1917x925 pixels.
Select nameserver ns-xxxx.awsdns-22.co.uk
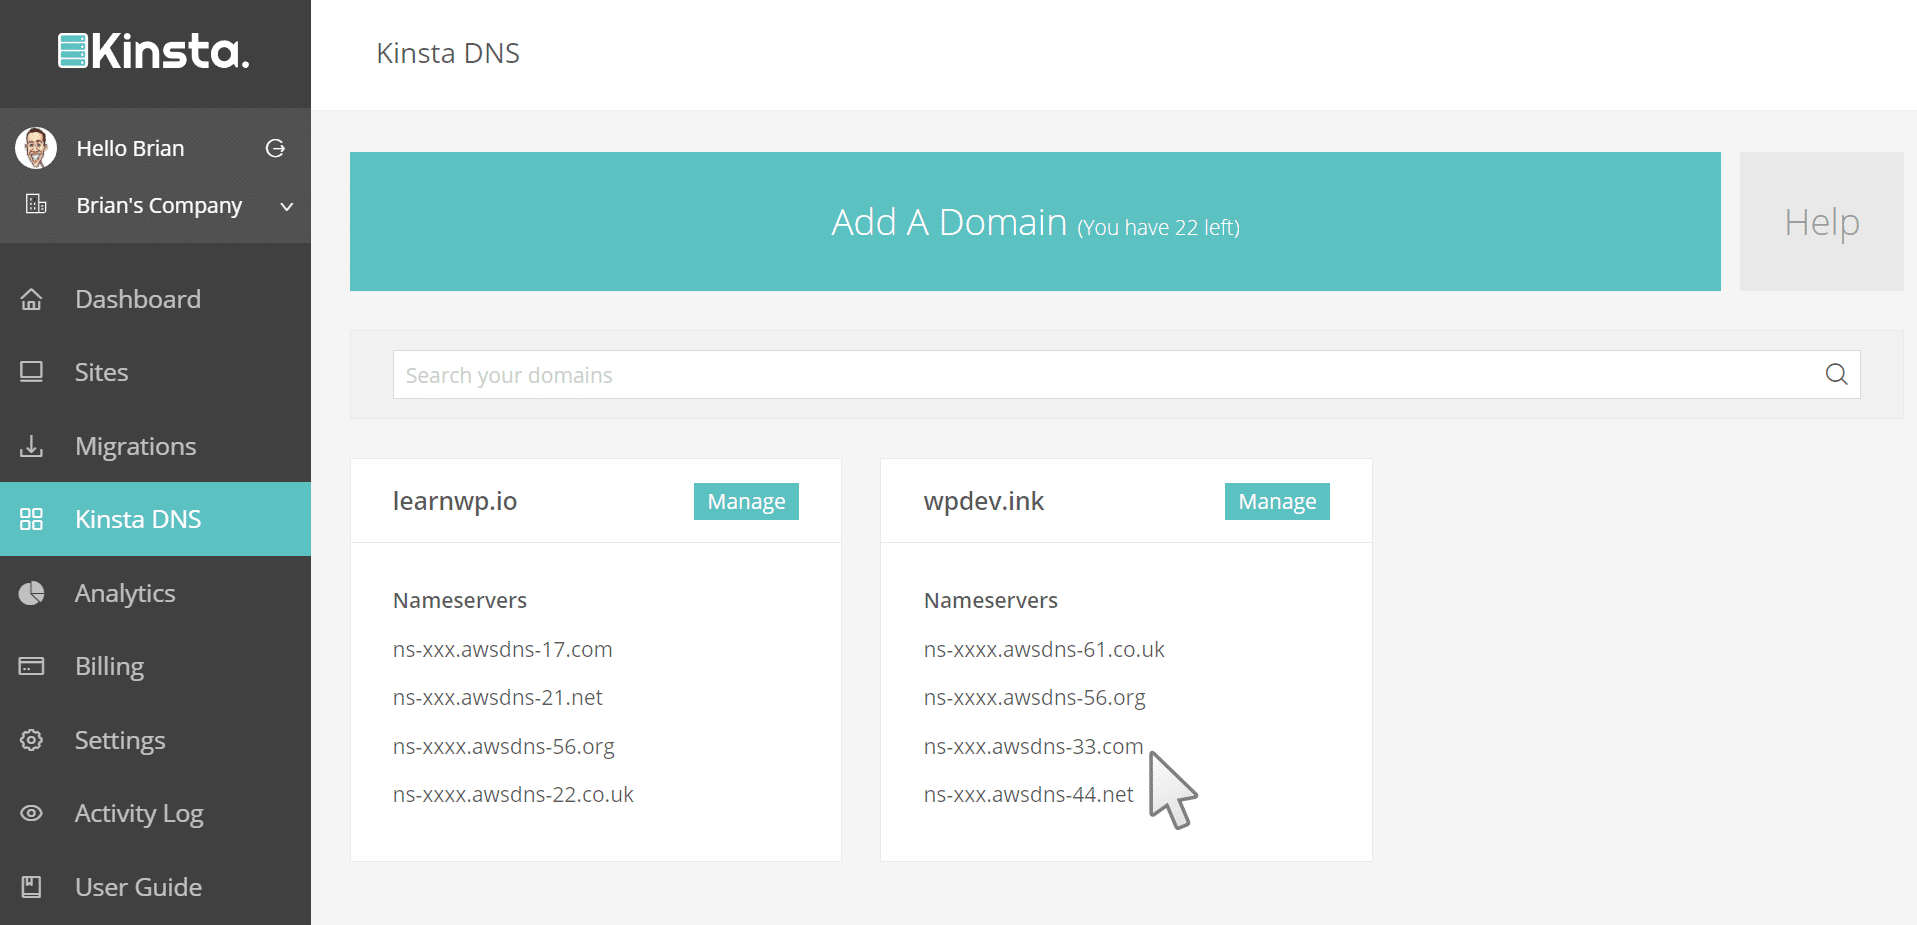[513, 795]
